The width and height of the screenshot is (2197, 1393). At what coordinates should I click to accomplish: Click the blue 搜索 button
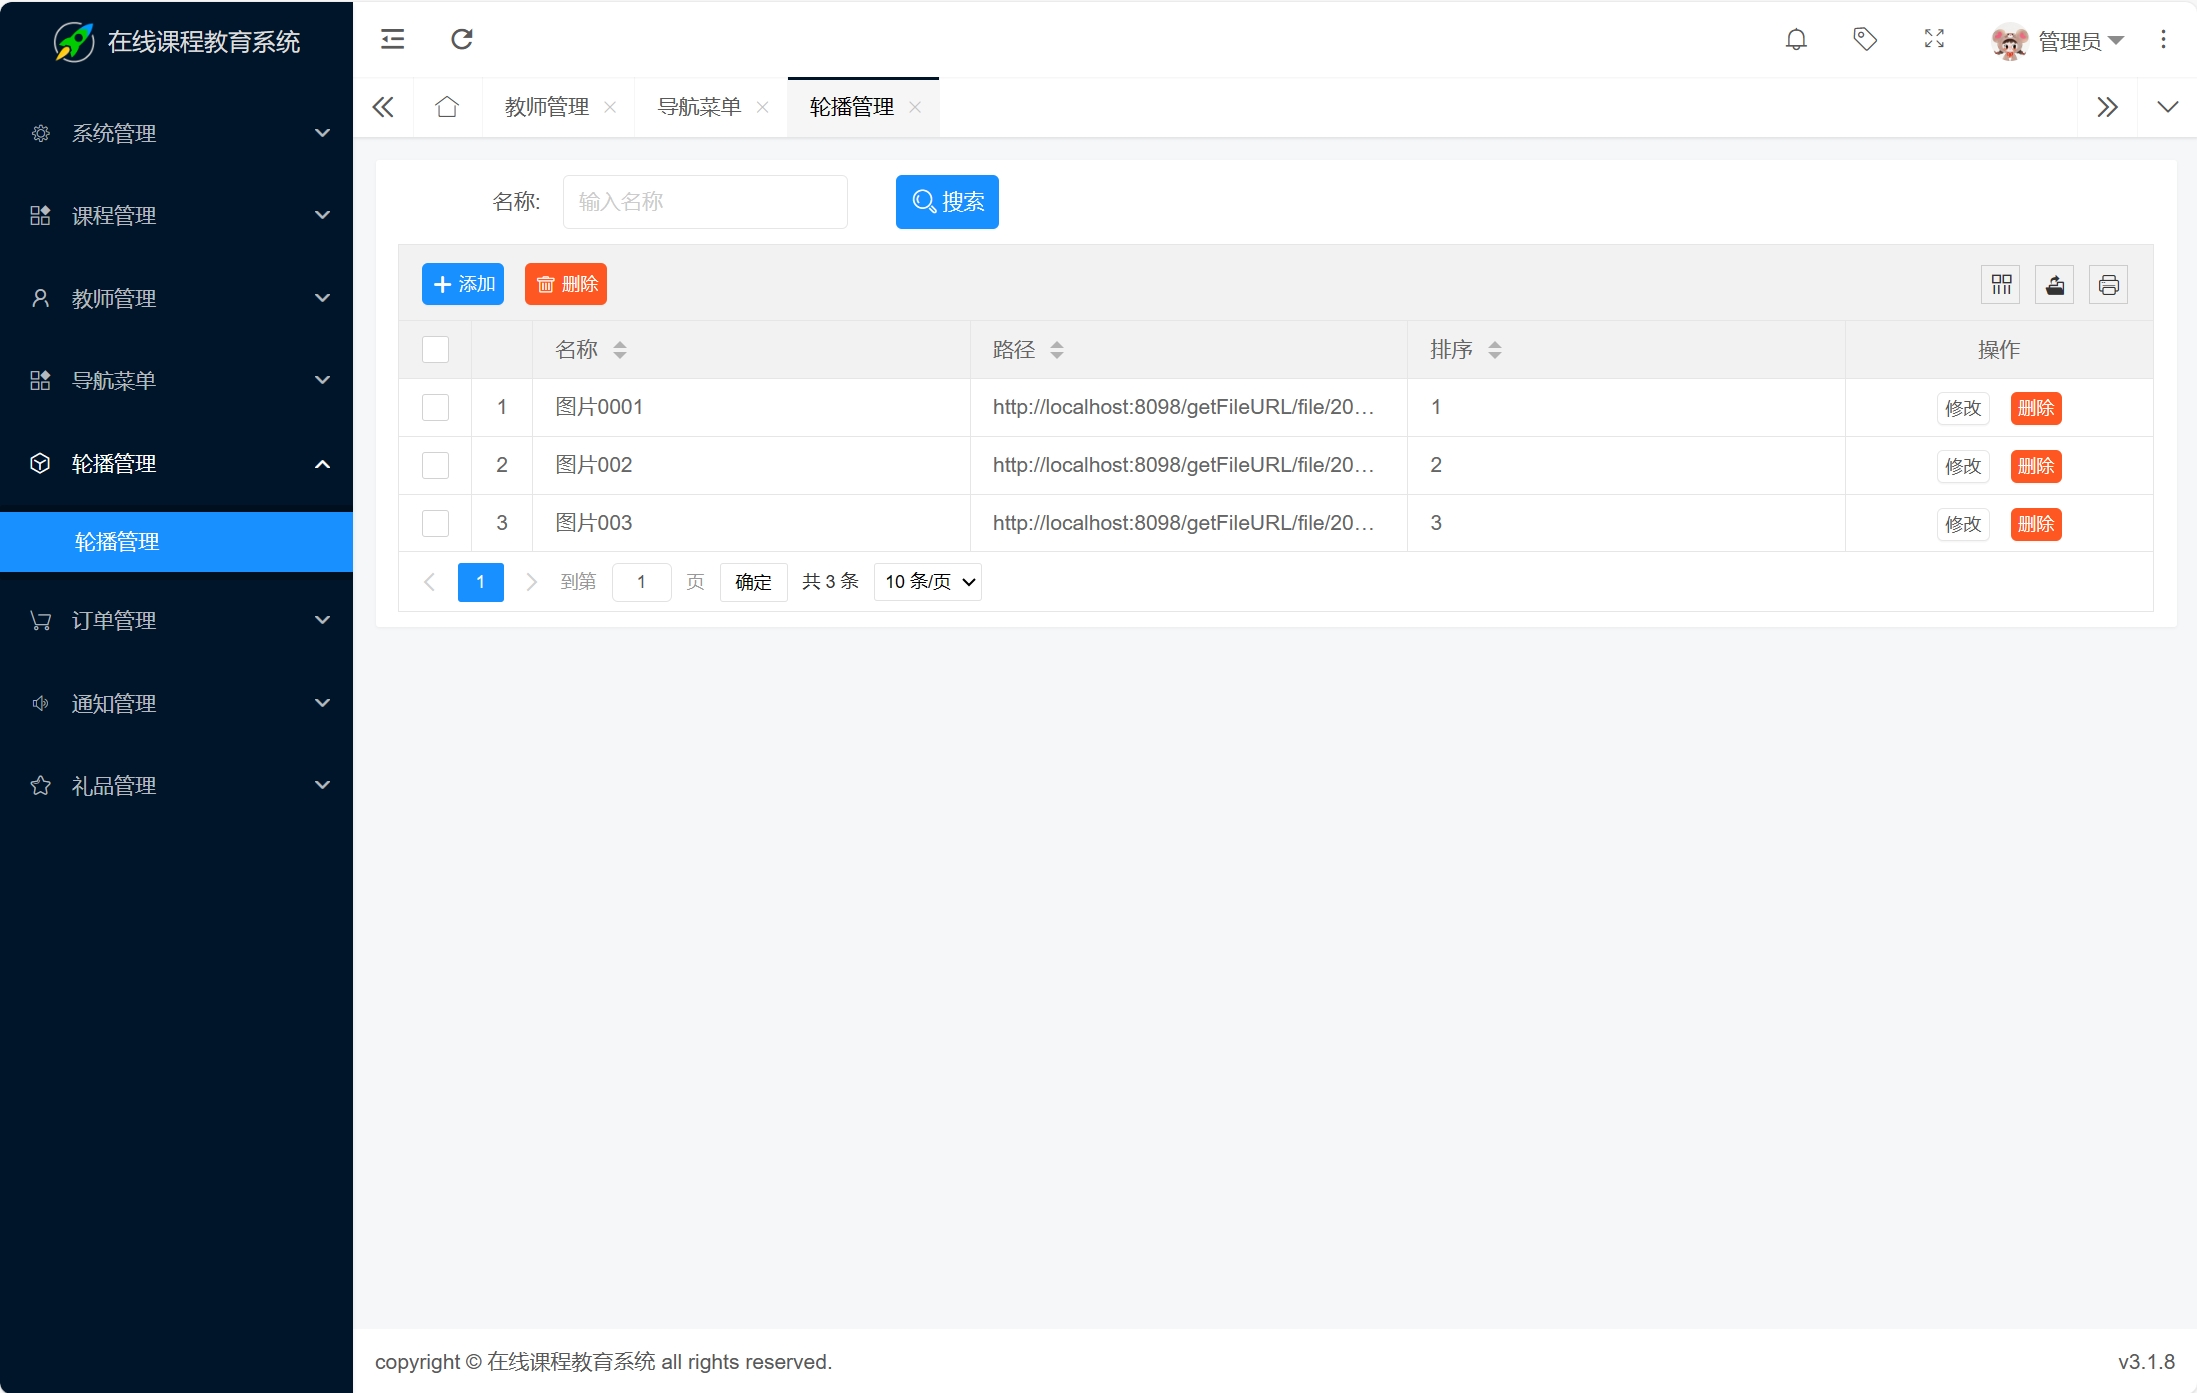947,202
